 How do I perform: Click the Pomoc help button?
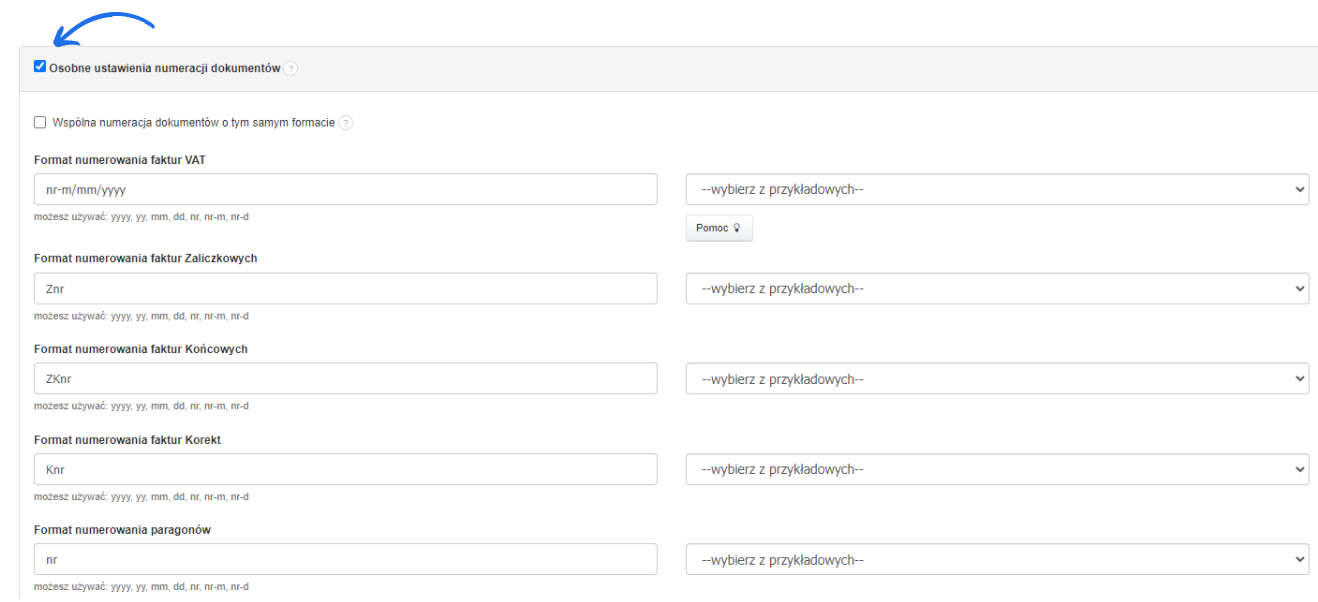(718, 228)
